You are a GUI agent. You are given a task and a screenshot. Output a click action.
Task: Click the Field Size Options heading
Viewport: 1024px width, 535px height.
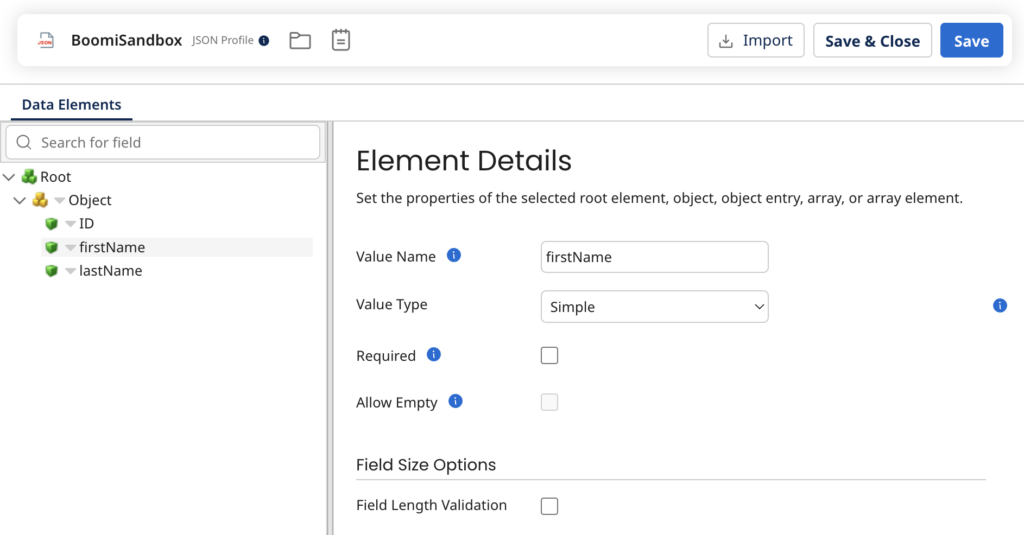(x=426, y=465)
